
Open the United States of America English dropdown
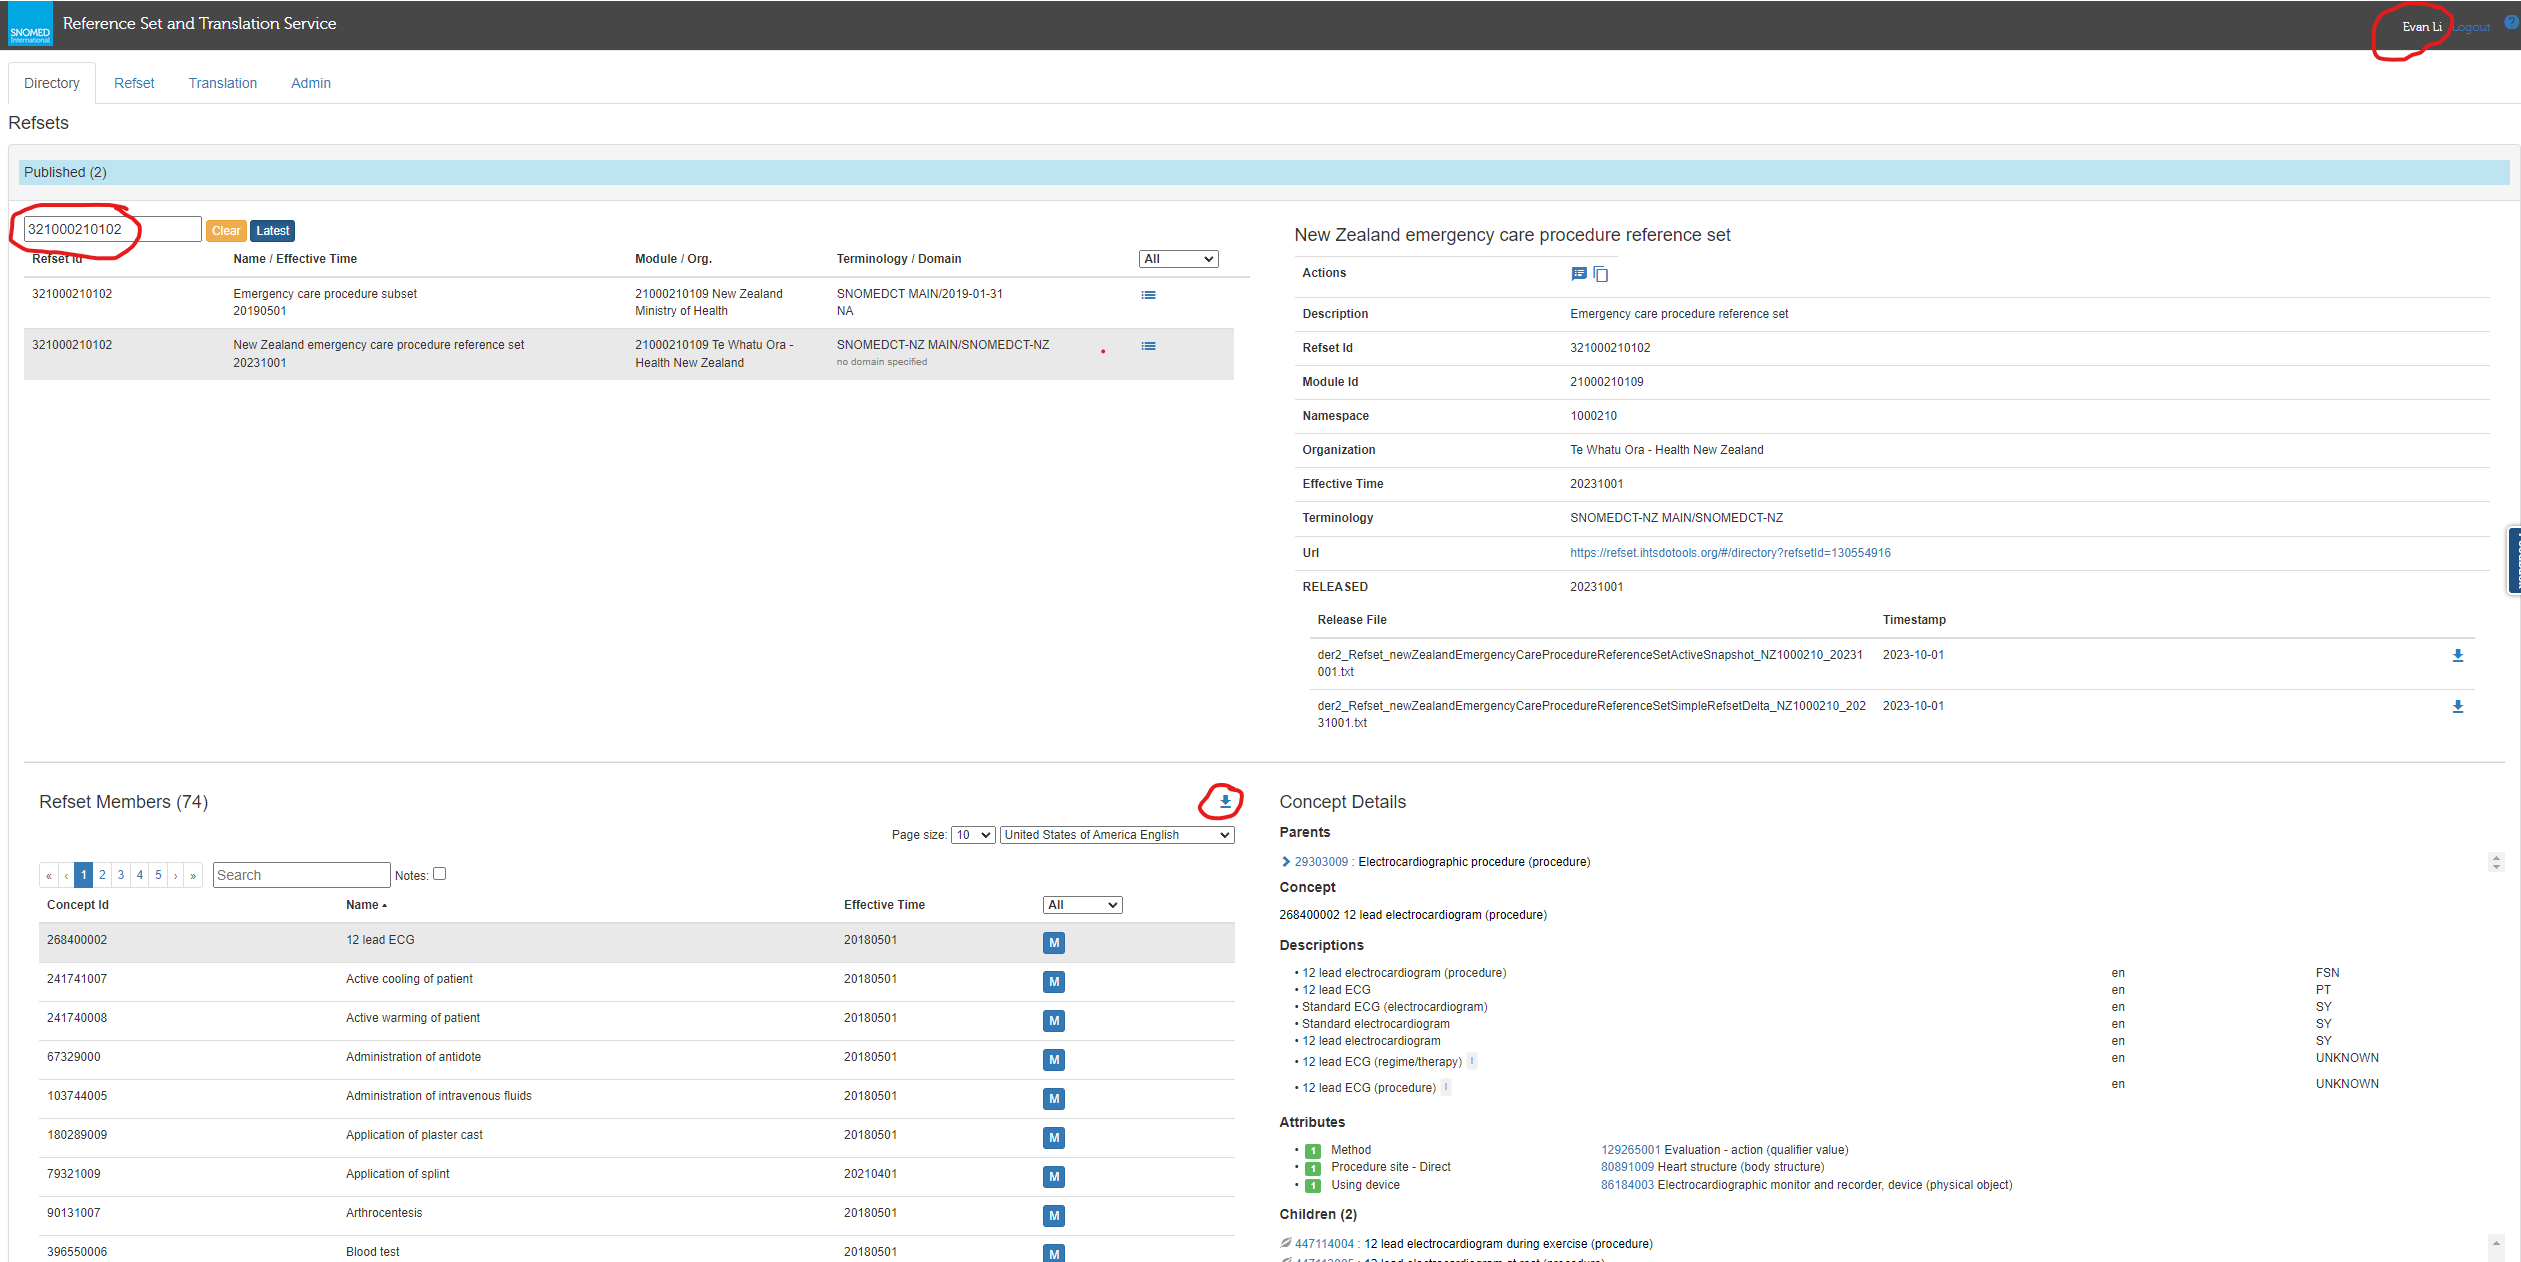click(1116, 835)
